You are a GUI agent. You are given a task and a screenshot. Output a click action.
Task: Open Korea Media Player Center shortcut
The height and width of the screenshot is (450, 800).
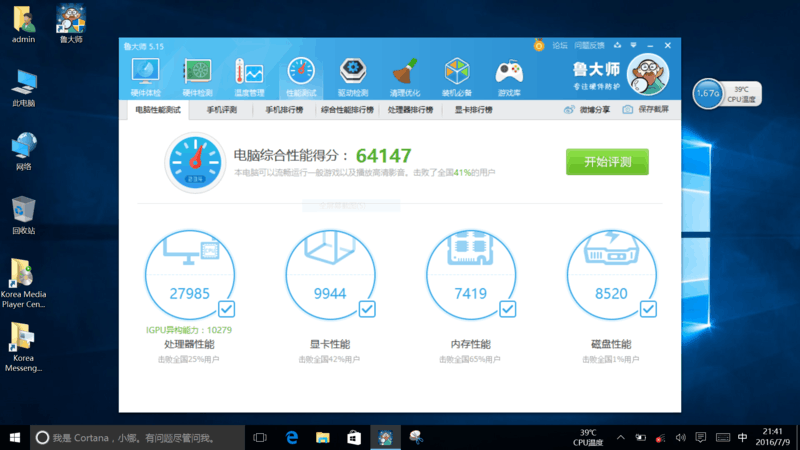coord(23,283)
